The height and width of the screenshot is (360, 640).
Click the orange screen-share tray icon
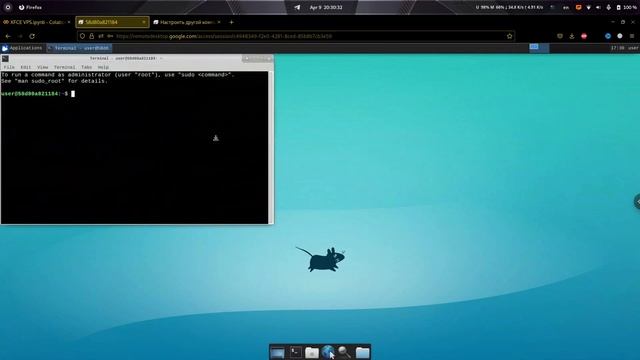[578, 7]
